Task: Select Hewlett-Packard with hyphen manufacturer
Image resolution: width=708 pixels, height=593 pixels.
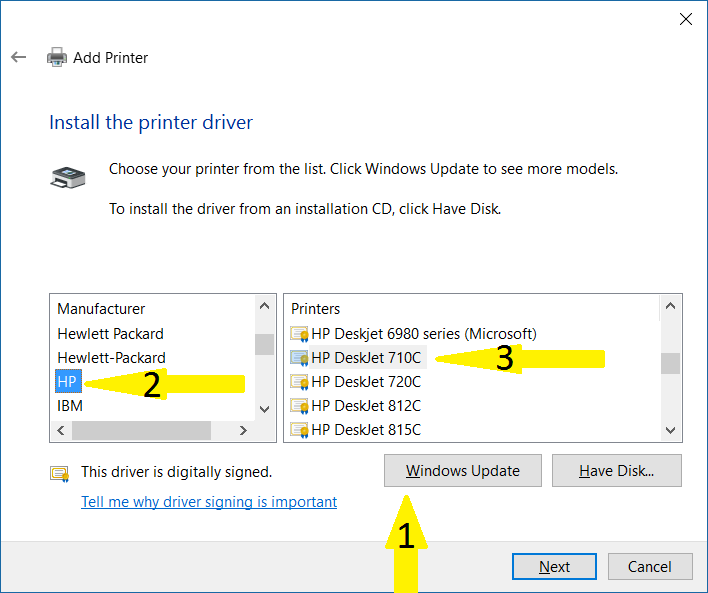Action: [x=111, y=357]
